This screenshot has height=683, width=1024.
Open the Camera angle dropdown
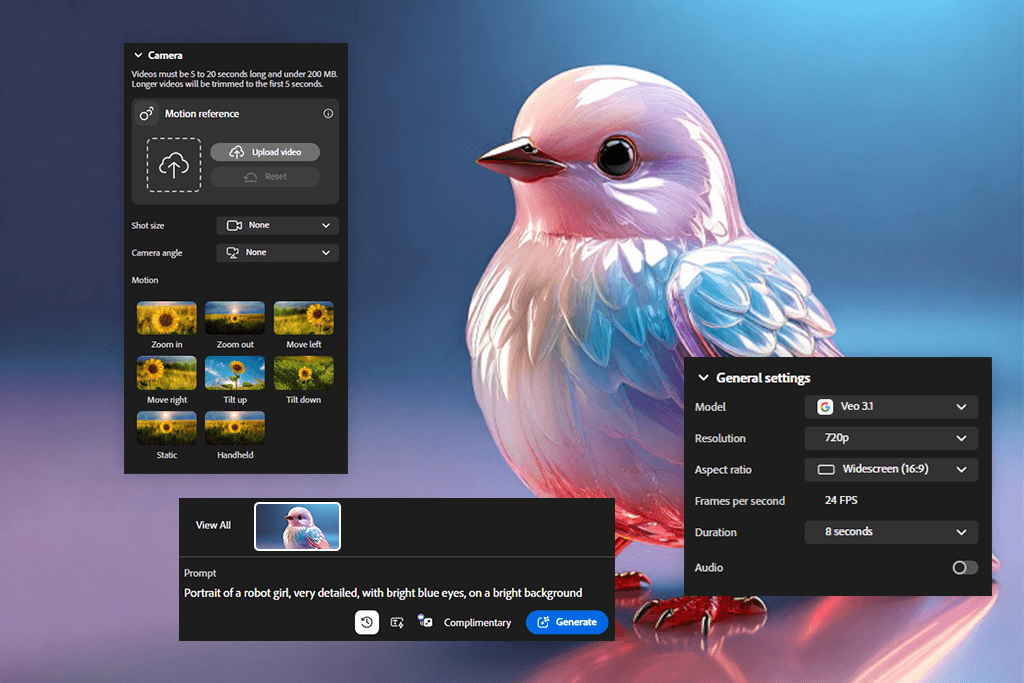click(278, 253)
